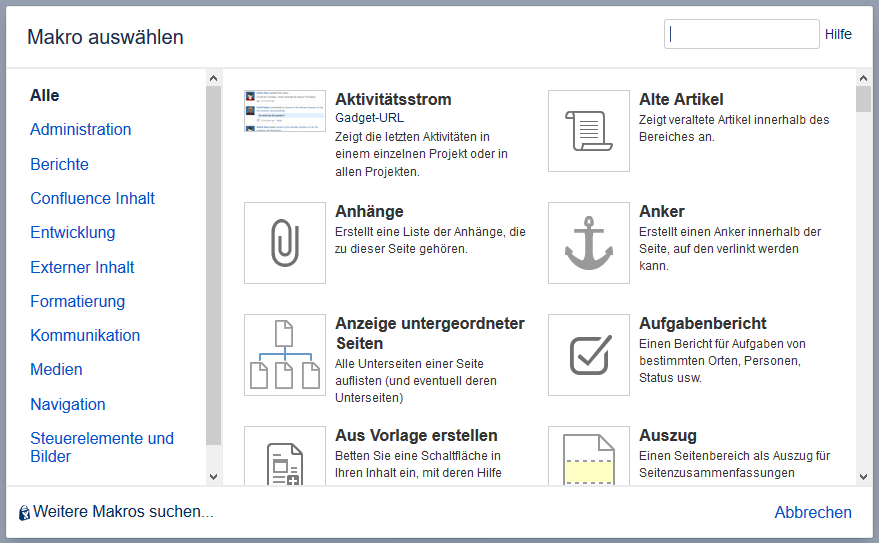Screen dimensions: 879x543
Task: Focus the macro search input field
Action: (742, 34)
